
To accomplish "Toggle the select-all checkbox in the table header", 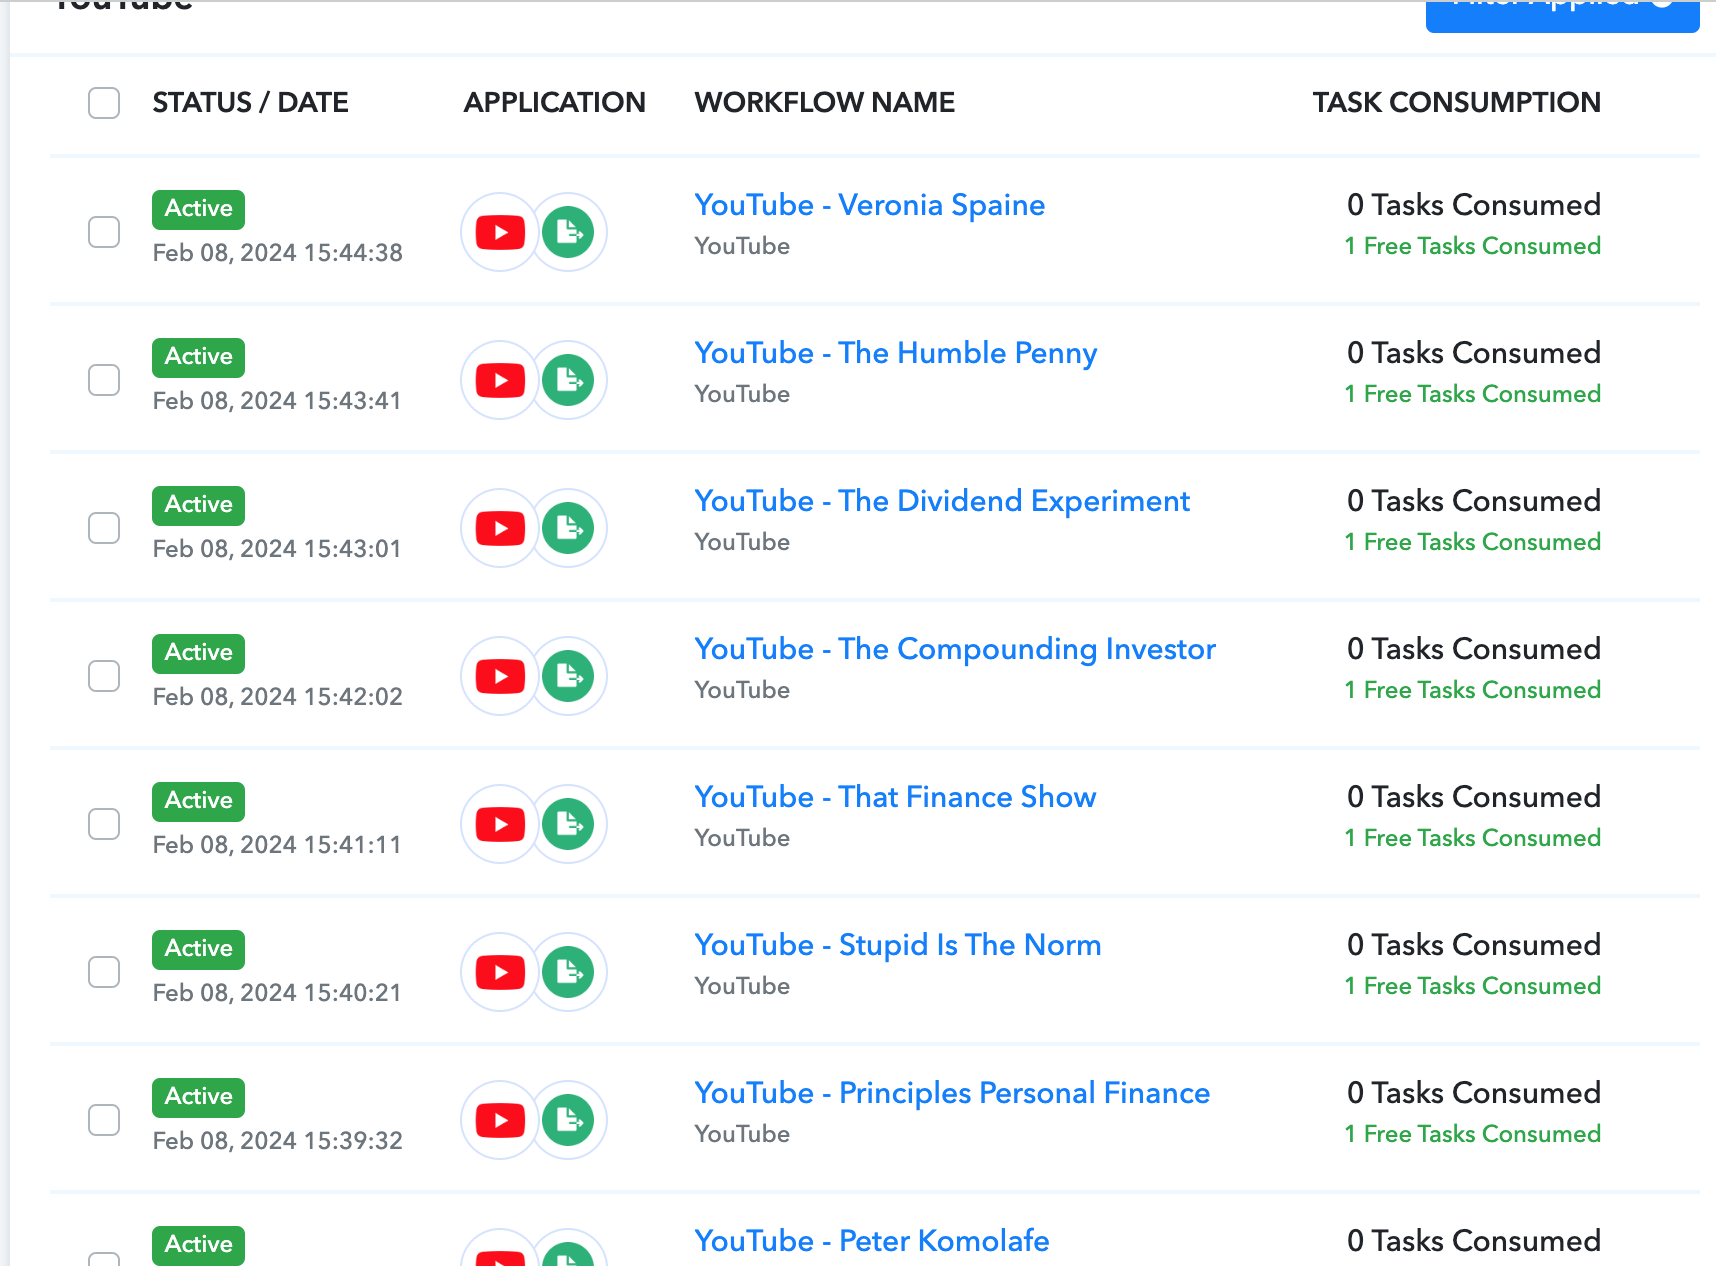I will (104, 103).
